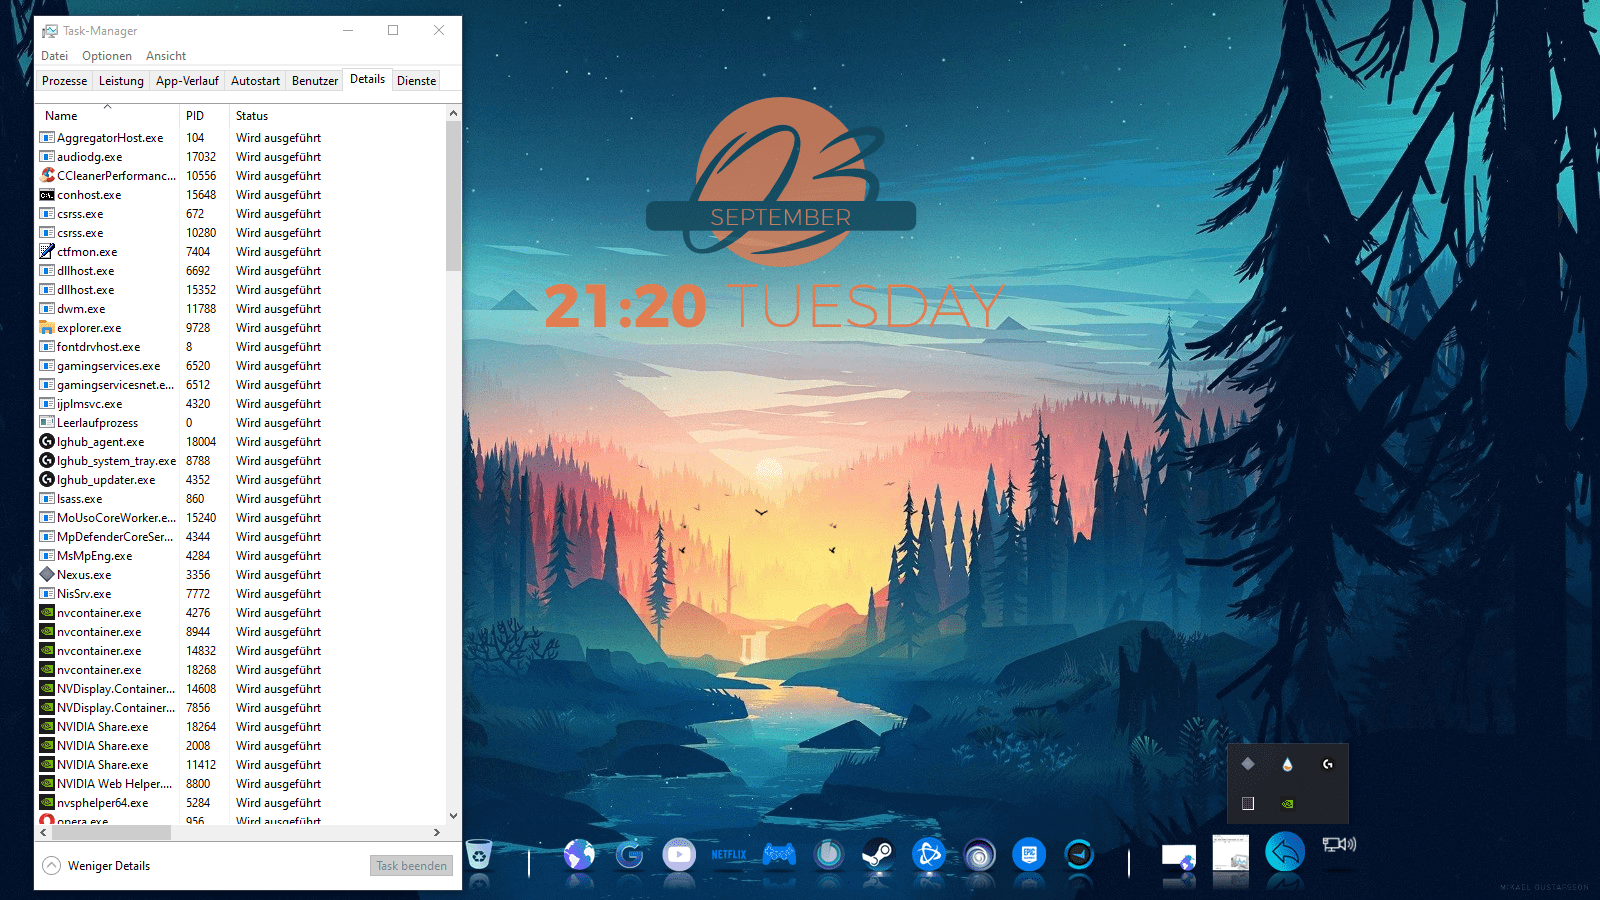Click the Logitech G HUB tray icon
The height and width of the screenshot is (900, 1600).
click(x=1327, y=764)
